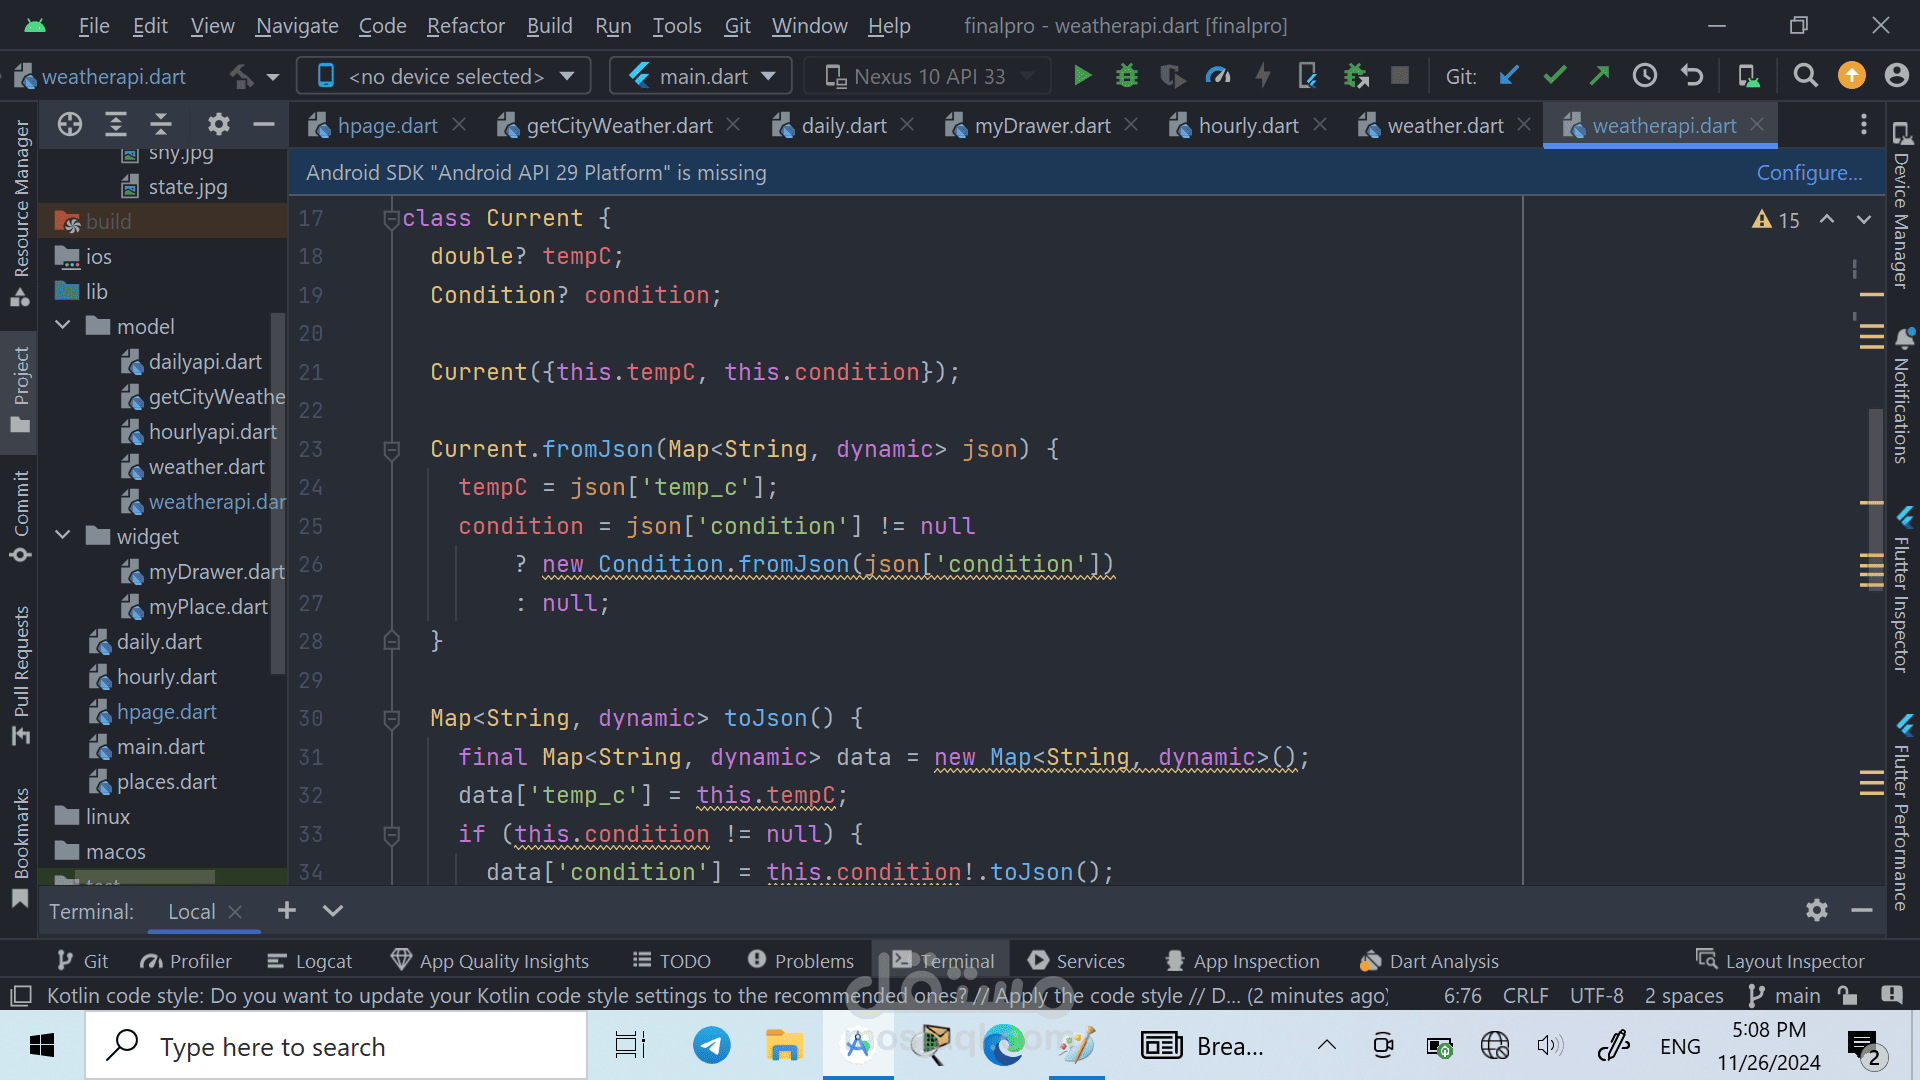Collapse the widget folder in project tree
The height and width of the screenshot is (1080, 1920).
point(63,536)
